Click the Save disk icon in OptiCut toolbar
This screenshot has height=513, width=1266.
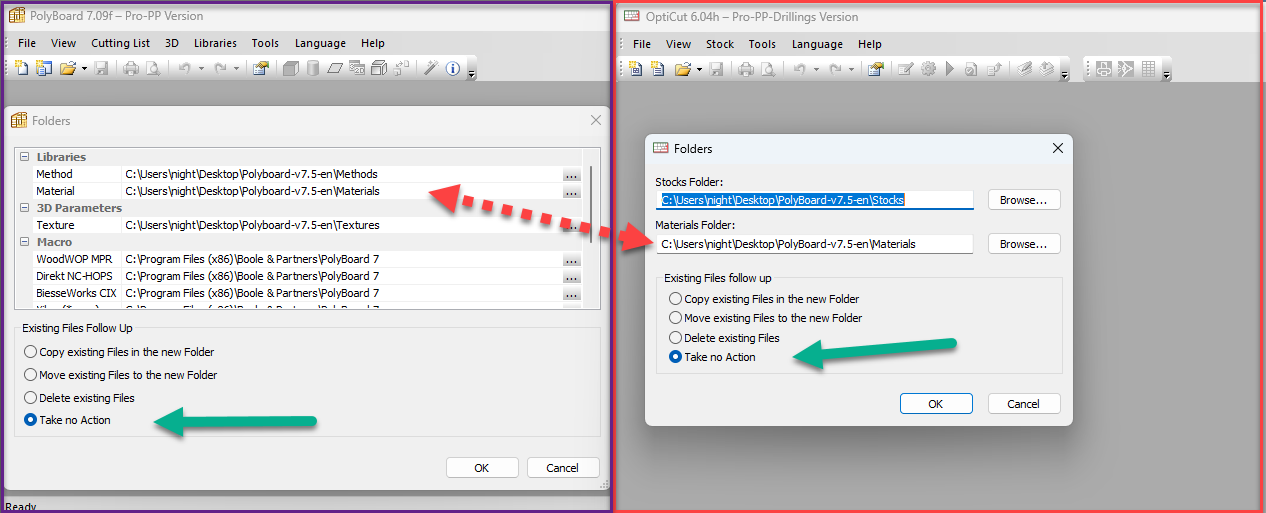pyautogui.click(x=716, y=68)
